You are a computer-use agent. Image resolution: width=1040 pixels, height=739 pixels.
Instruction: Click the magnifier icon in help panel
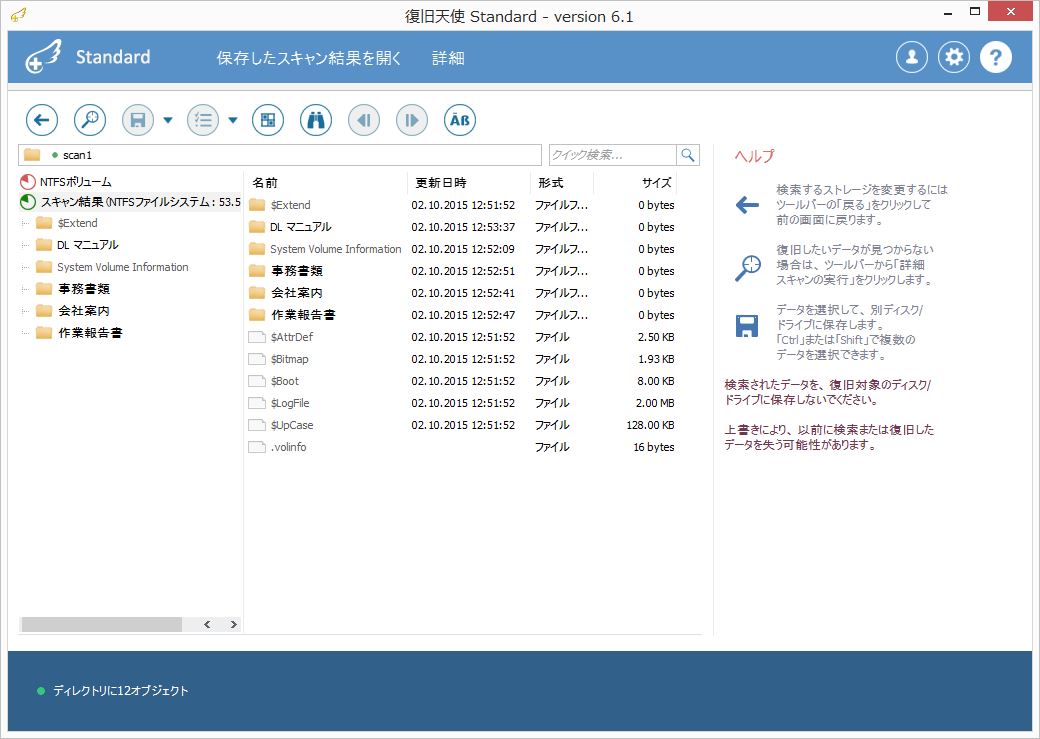coord(748,267)
